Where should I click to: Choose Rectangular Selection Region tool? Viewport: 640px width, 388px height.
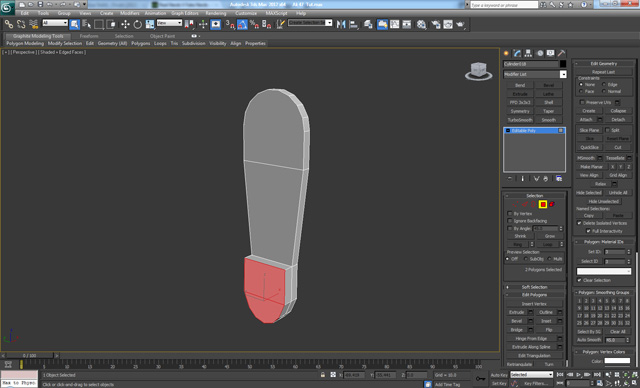tap(99, 24)
